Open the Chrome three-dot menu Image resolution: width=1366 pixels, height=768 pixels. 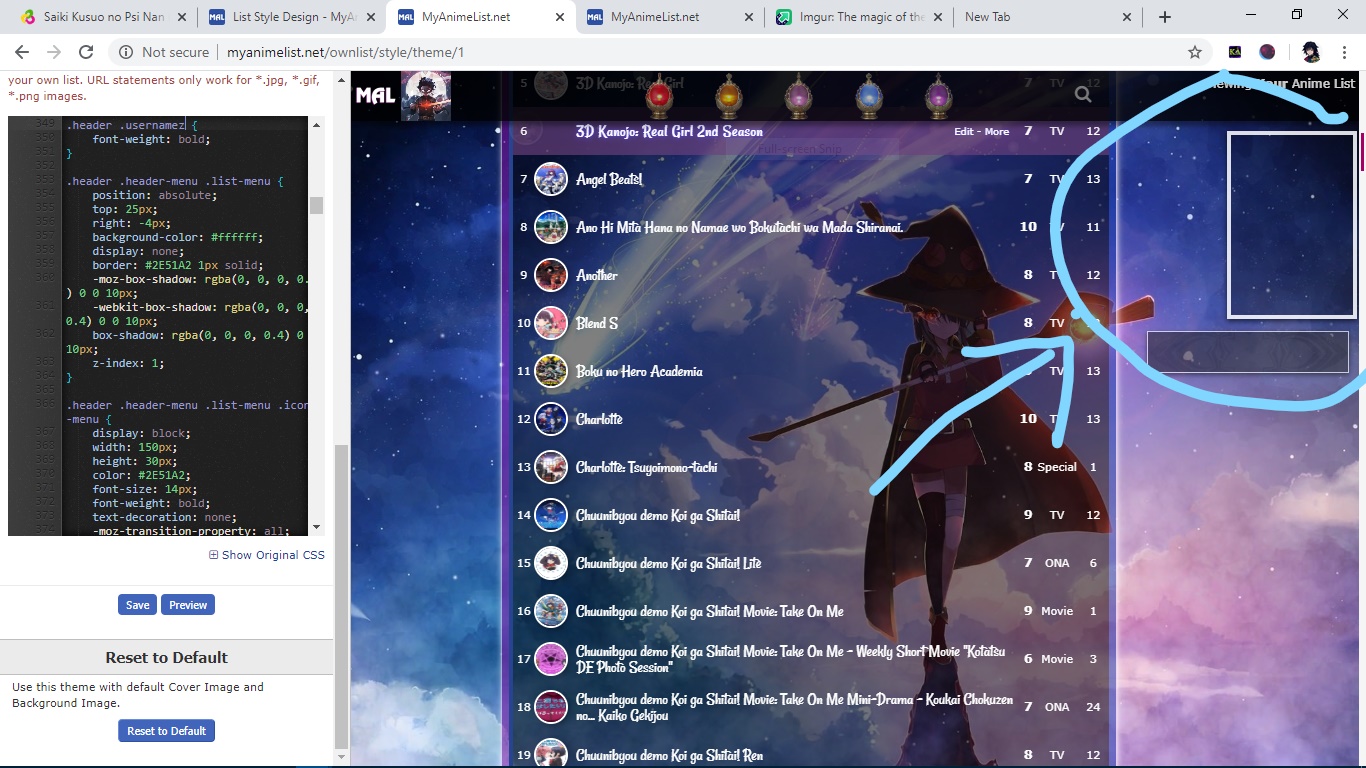[x=1343, y=52]
